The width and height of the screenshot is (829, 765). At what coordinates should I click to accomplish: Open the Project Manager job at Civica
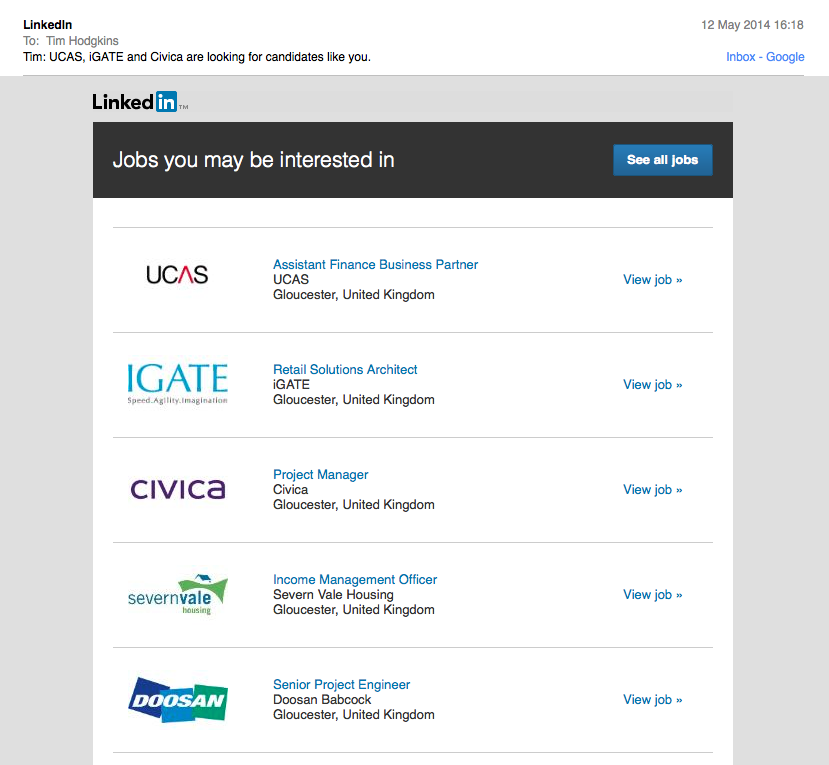click(320, 475)
